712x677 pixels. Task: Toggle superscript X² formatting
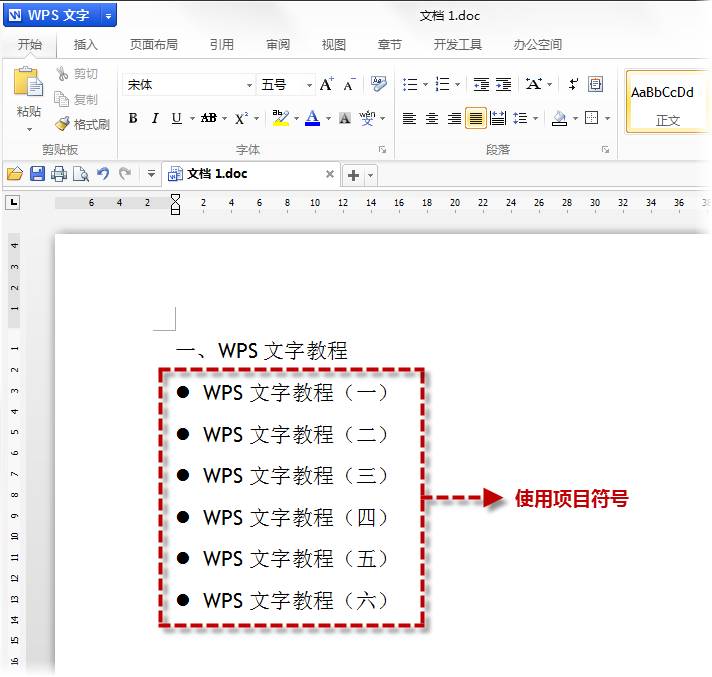(x=241, y=119)
